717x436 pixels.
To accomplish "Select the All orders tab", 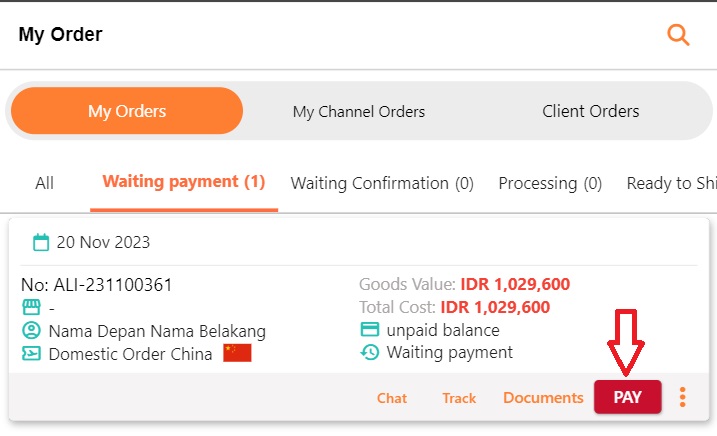I will click(x=44, y=183).
